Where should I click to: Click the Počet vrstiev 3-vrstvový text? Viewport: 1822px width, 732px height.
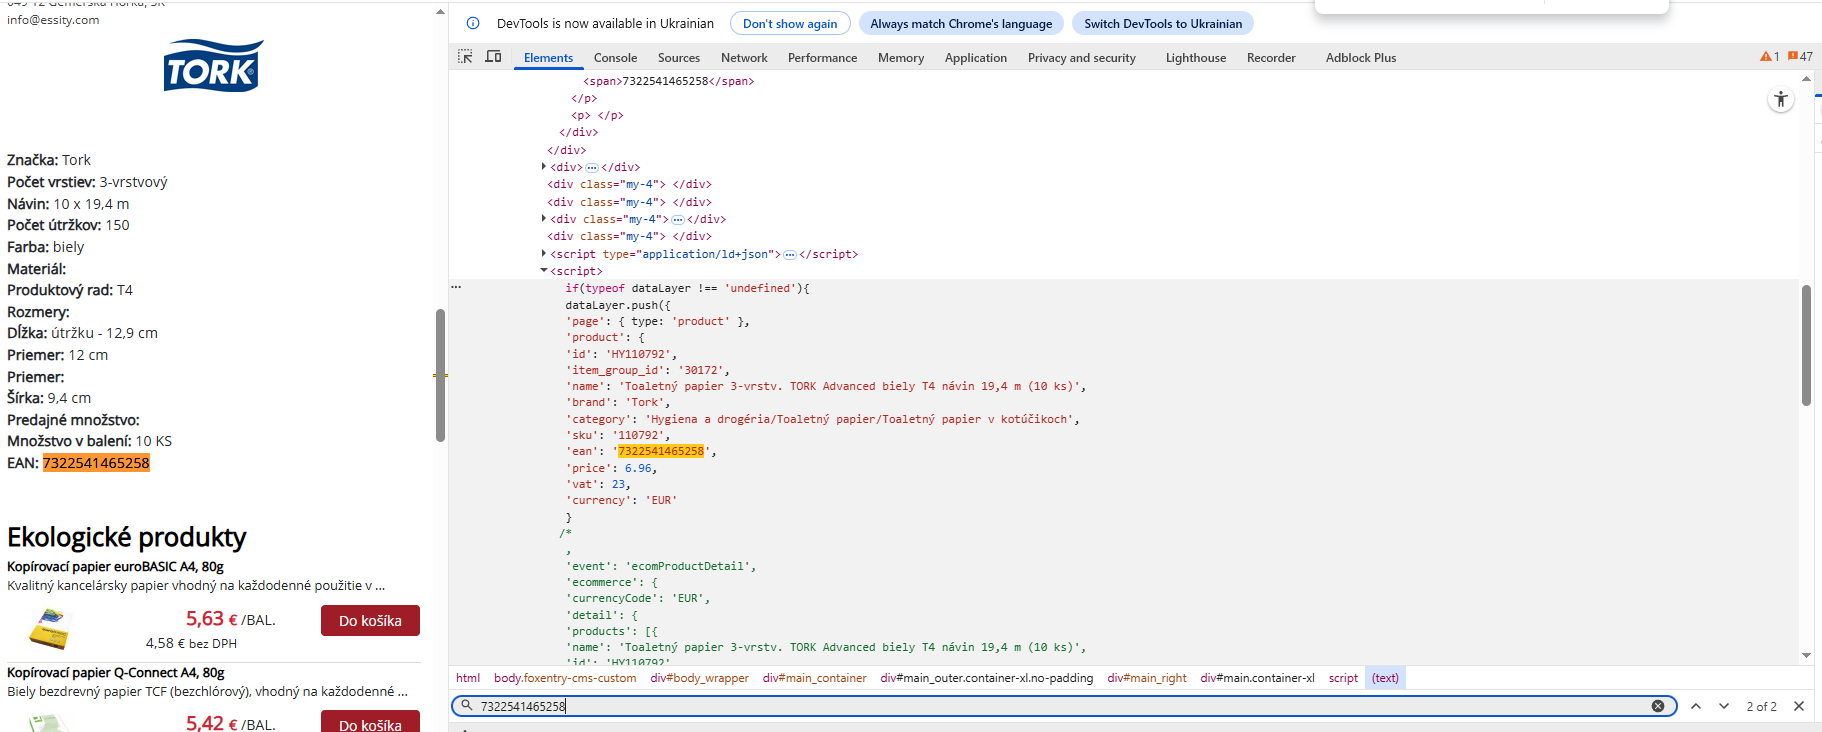[87, 182]
